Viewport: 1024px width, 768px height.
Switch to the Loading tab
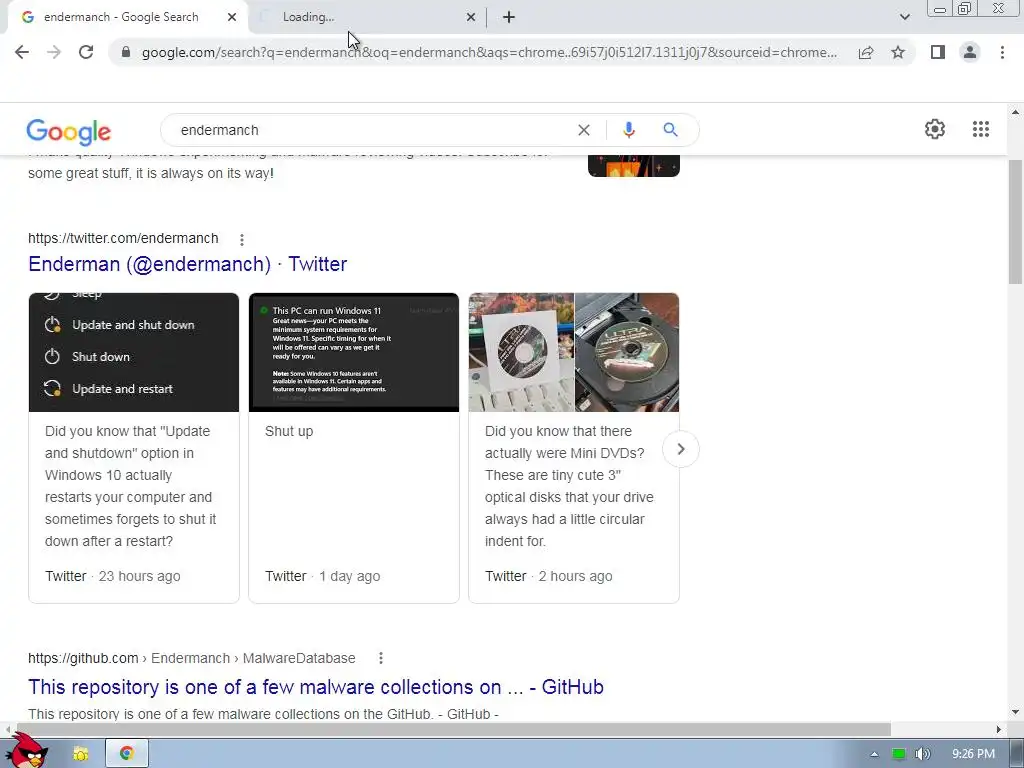click(366, 18)
